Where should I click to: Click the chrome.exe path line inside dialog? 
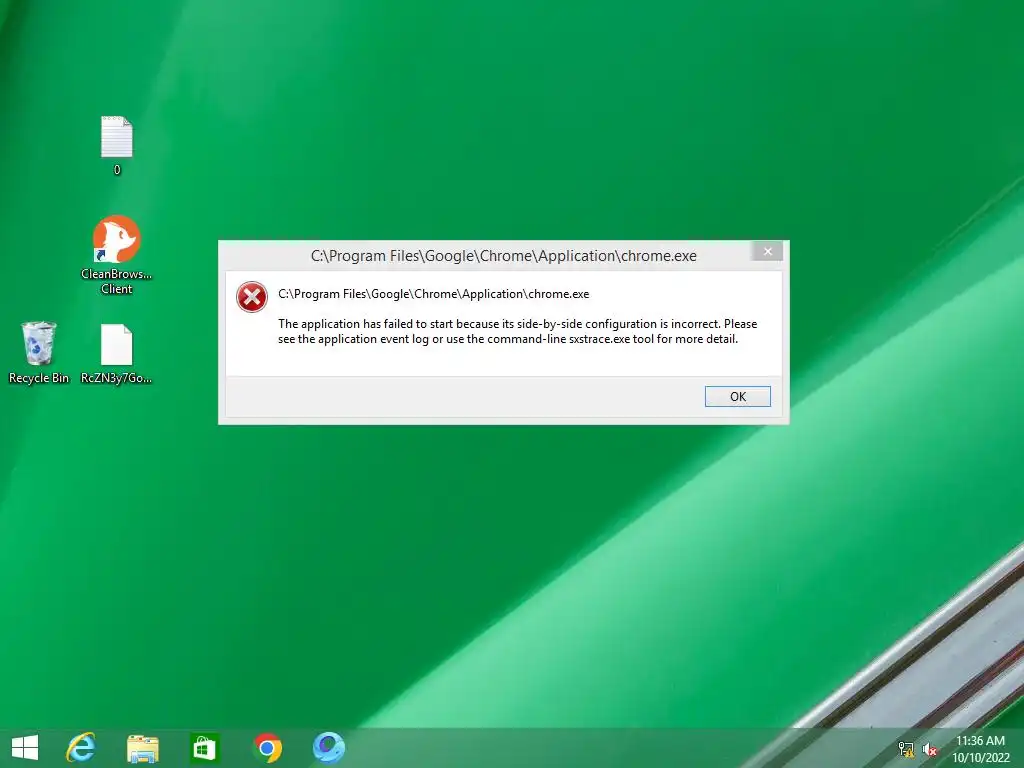point(434,294)
